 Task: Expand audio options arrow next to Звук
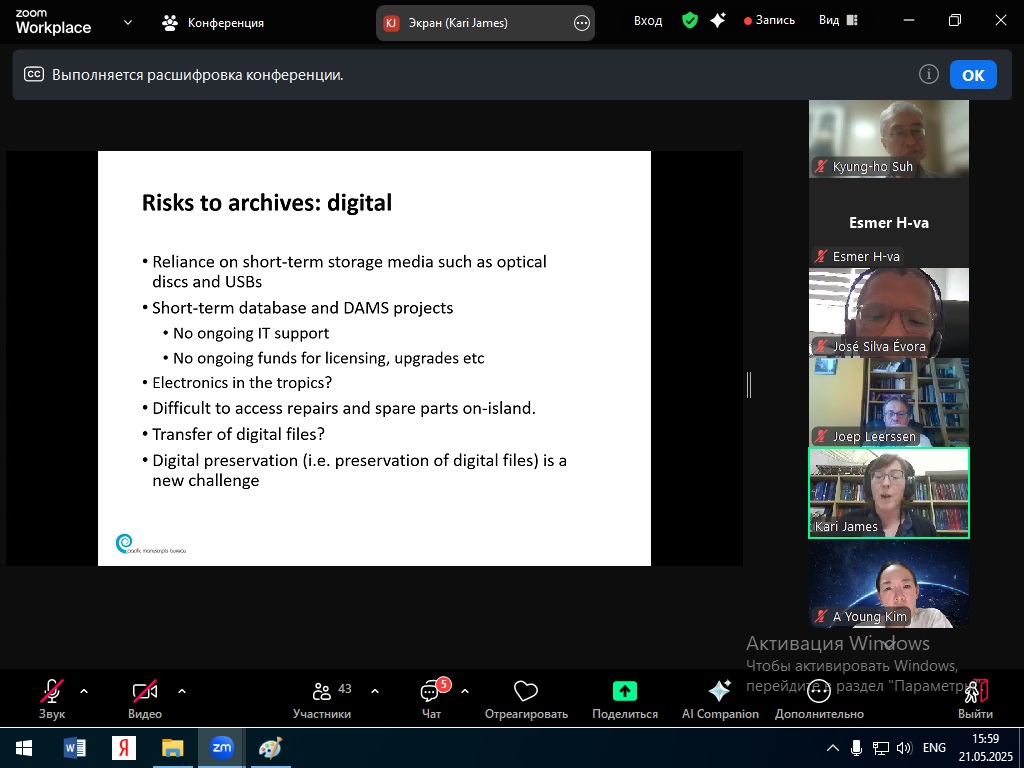(84, 691)
